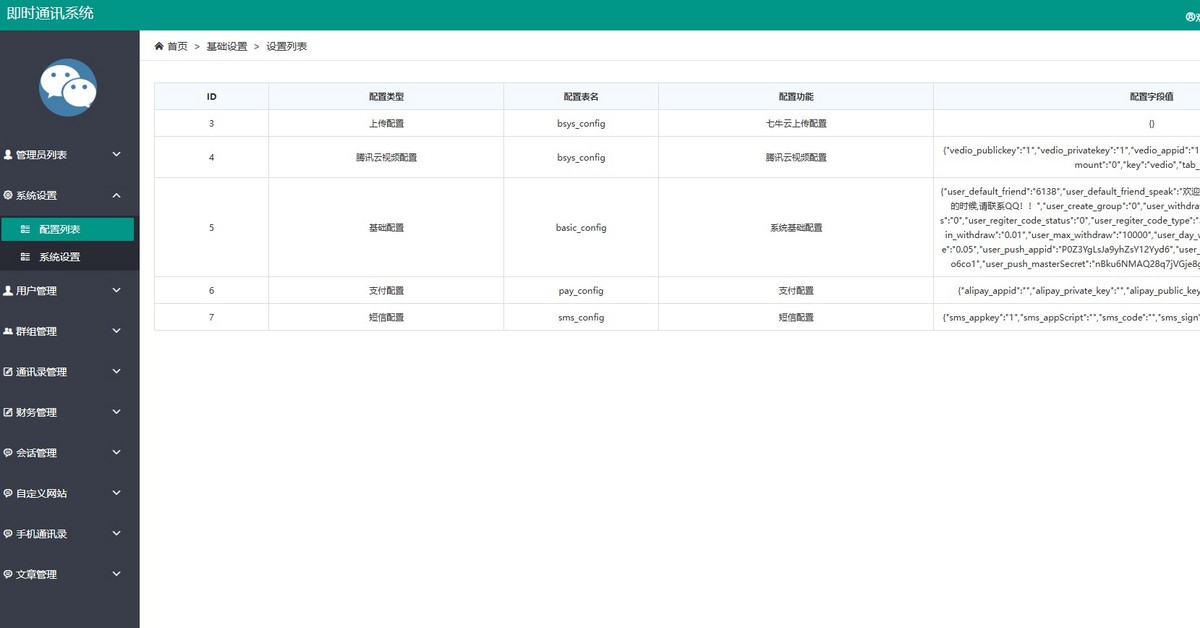The height and width of the screenshot is (628, 1200).
Task: Click the basic_config table name
Action: coord(581,228)
